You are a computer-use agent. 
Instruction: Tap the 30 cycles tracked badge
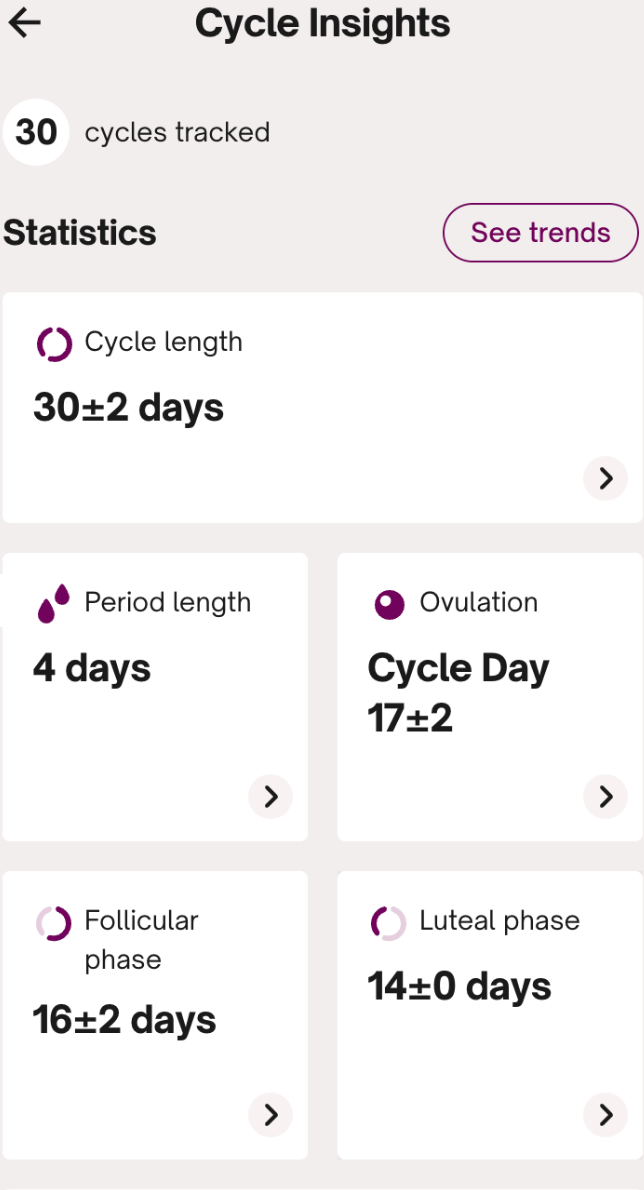36,132
